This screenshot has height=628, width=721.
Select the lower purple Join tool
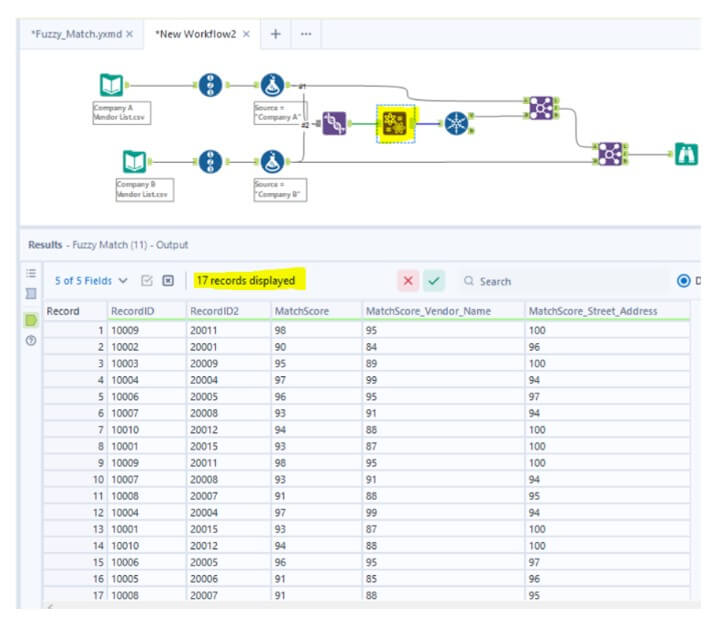pos(610,154)
